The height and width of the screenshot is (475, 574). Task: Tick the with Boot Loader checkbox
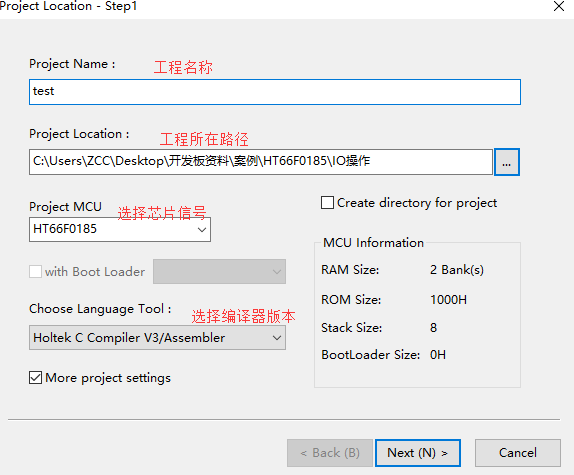[35, 272]
